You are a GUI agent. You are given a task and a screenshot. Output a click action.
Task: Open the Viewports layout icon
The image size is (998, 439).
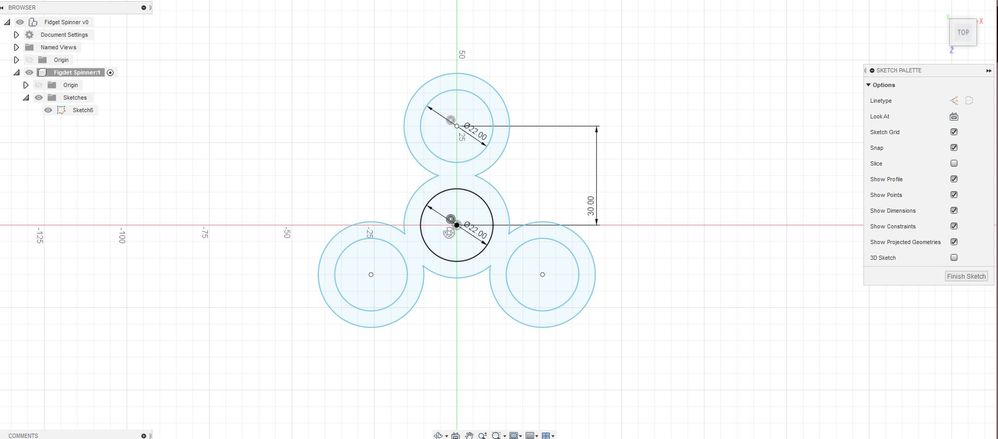click(x=545, y=436)
